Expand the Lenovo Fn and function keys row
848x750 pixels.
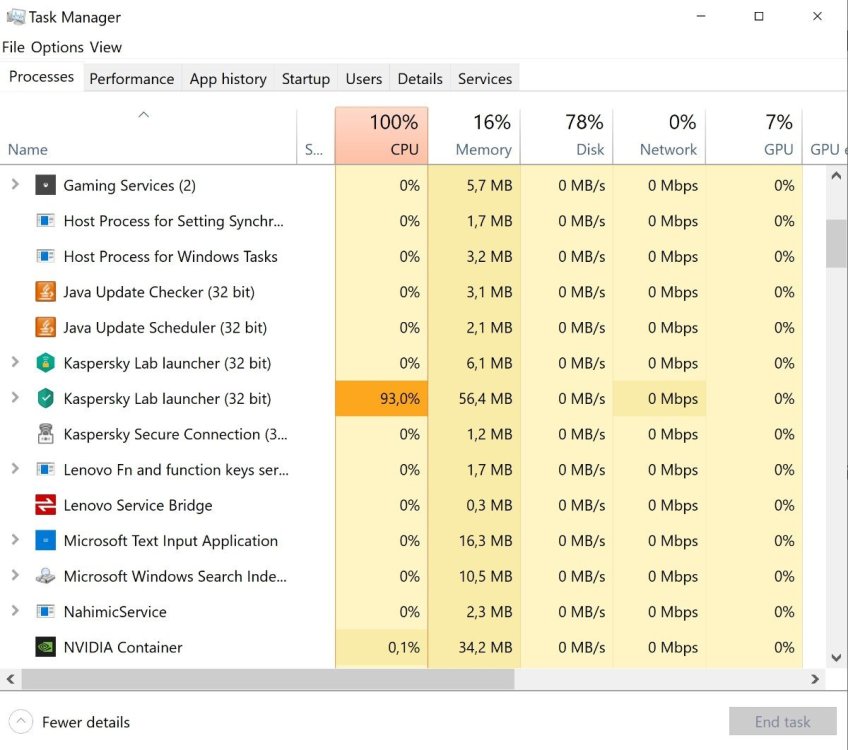[15, 469]
